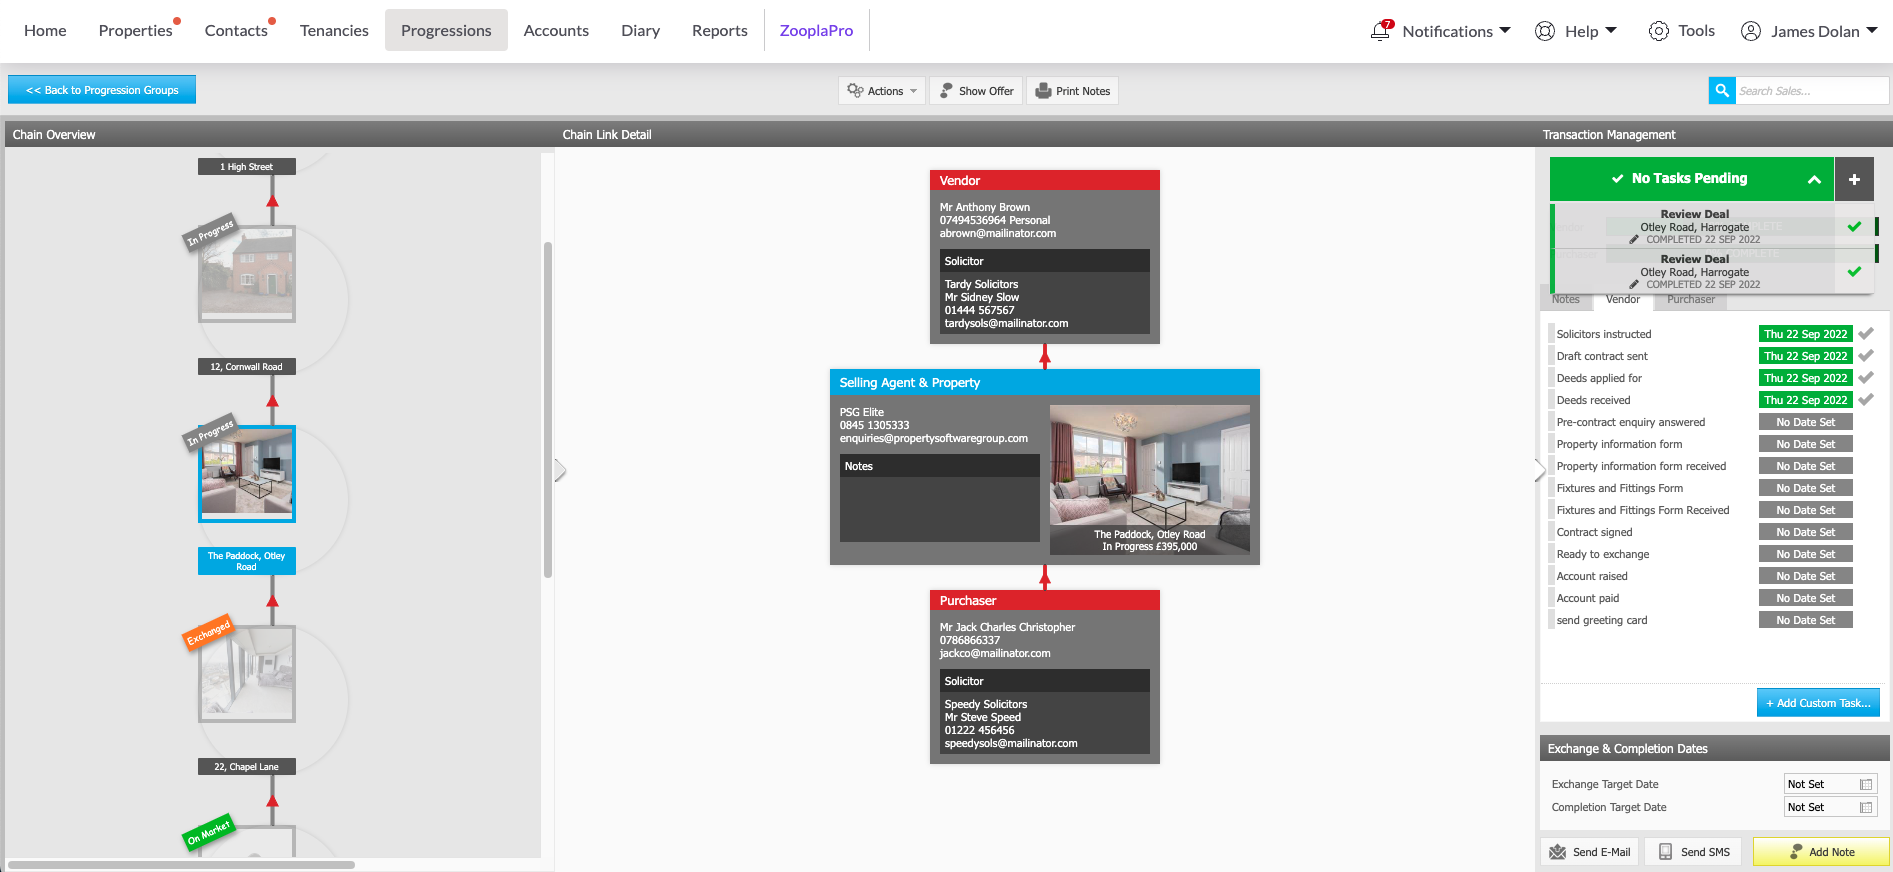
Task: Click the Show Offer button
Action: 976,91
